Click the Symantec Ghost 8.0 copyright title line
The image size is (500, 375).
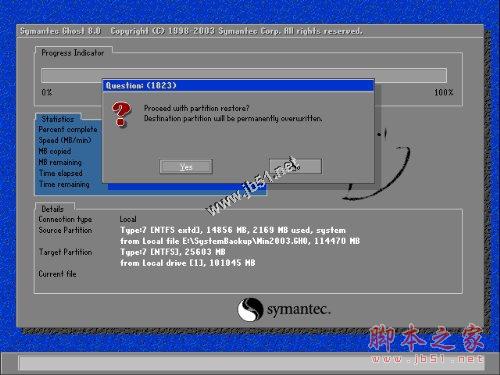point(191,31)
